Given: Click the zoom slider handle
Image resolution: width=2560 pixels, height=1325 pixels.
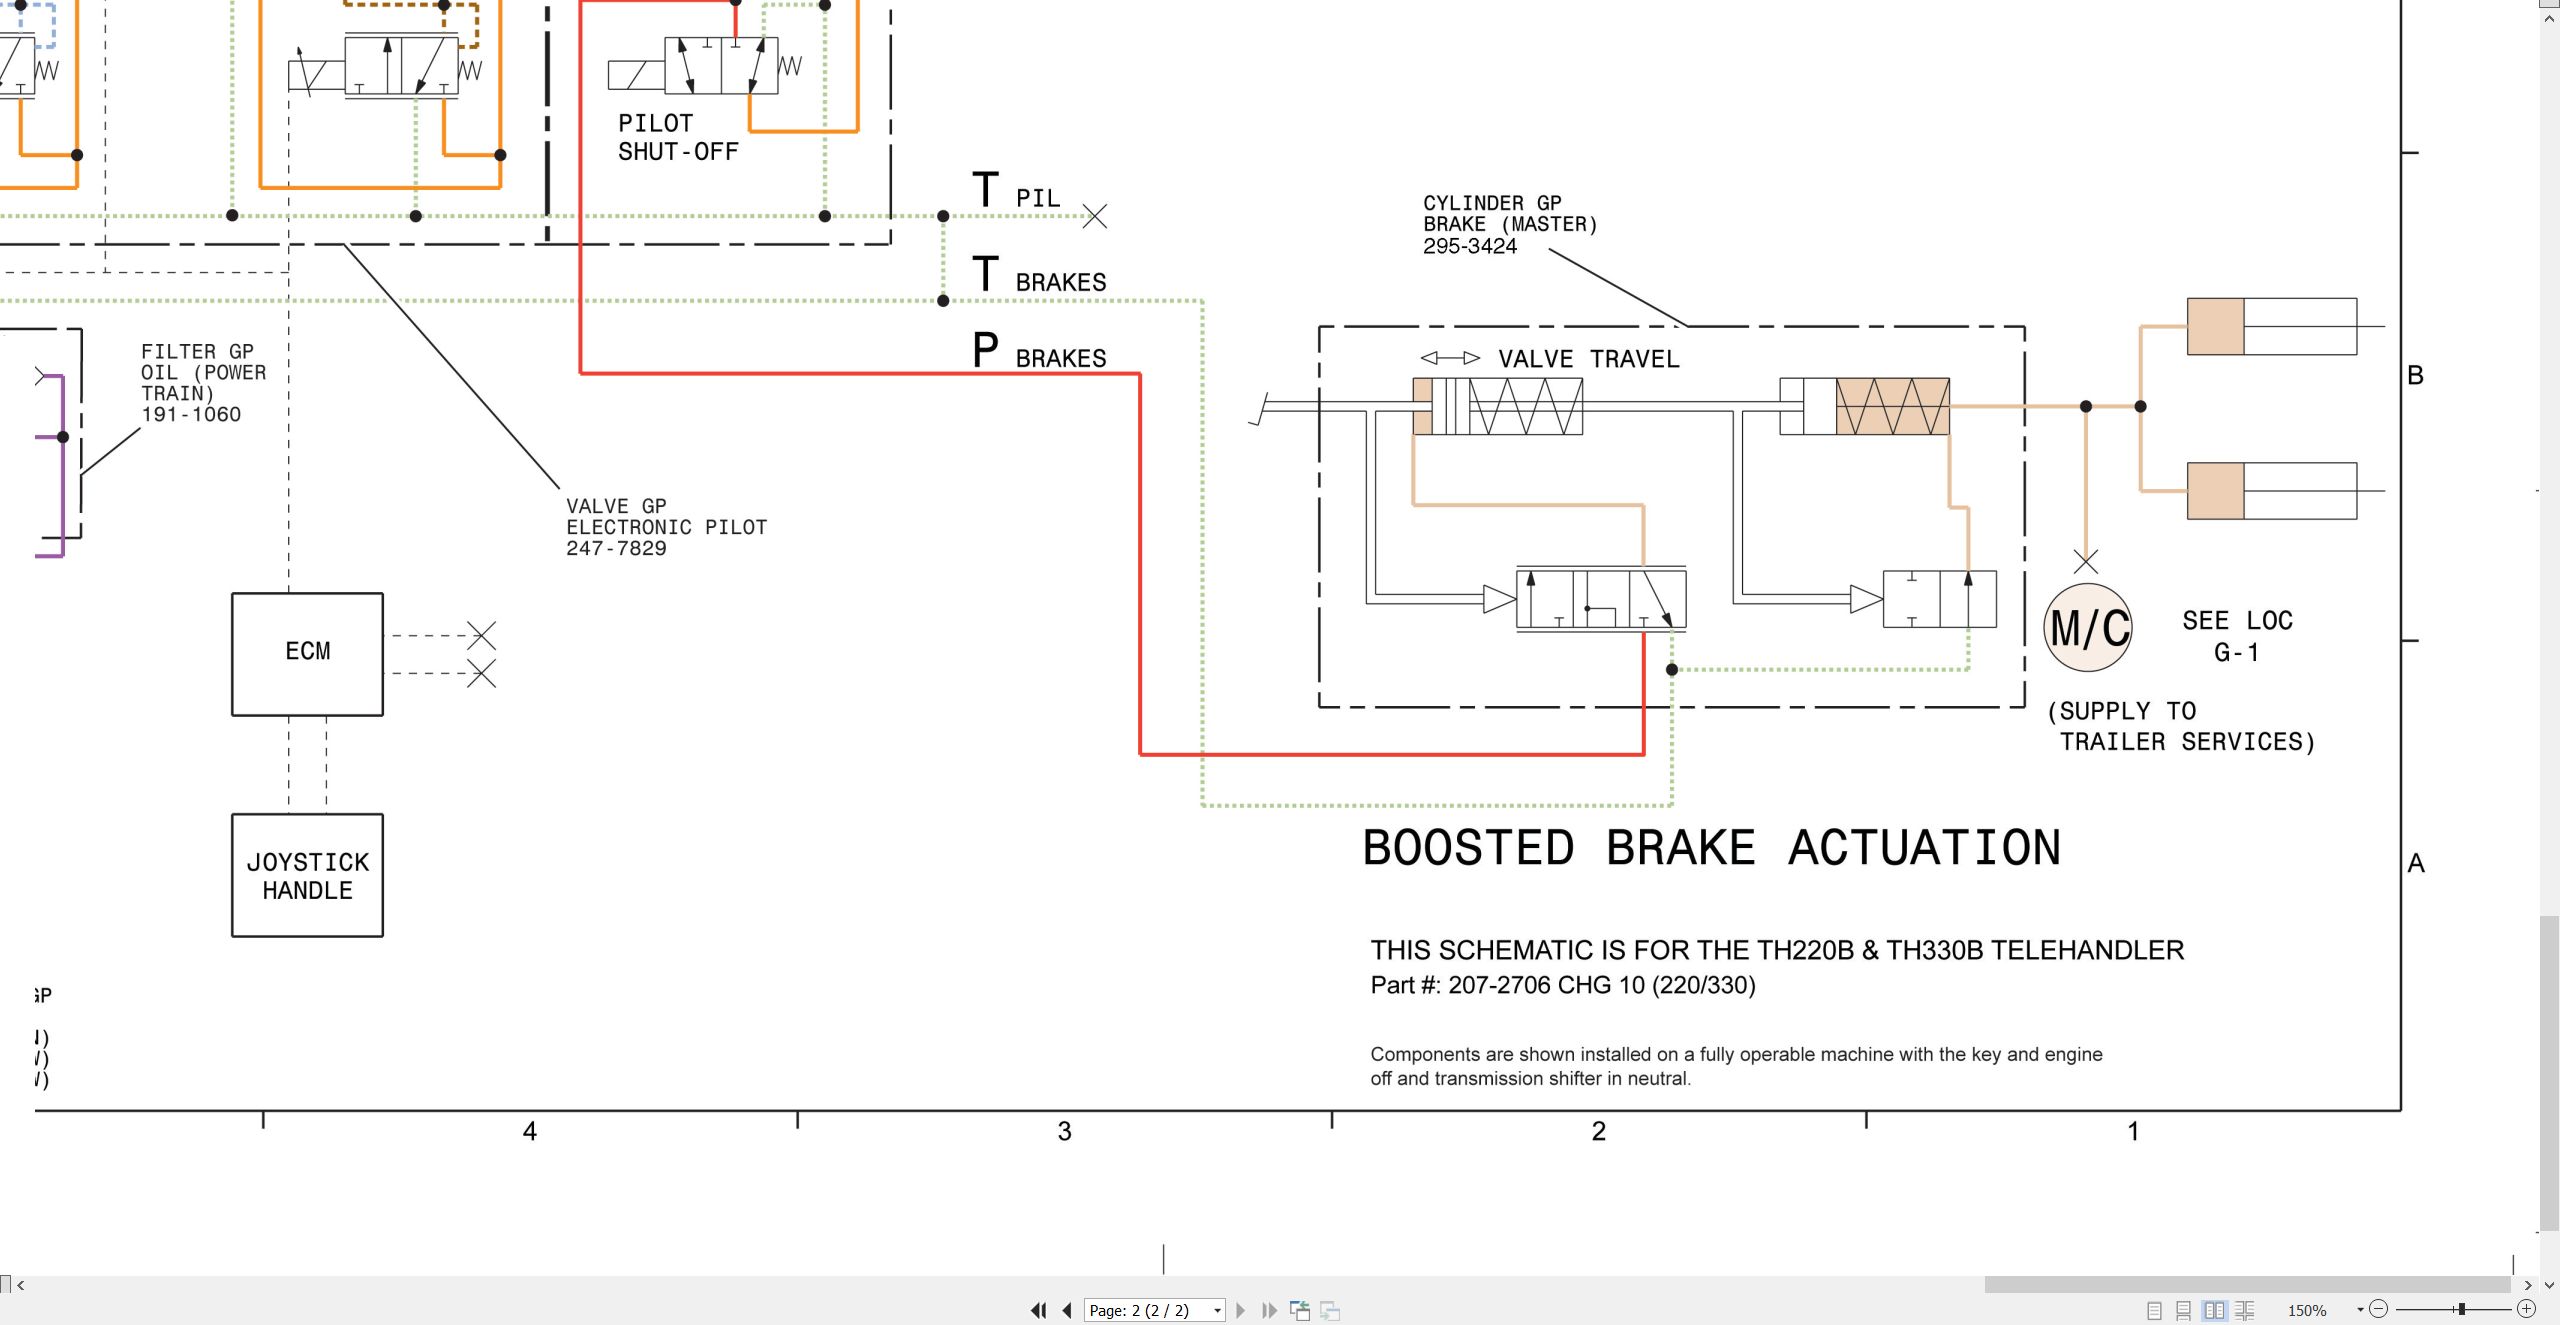Looking at the screenshot, I should (2461, 1309).
